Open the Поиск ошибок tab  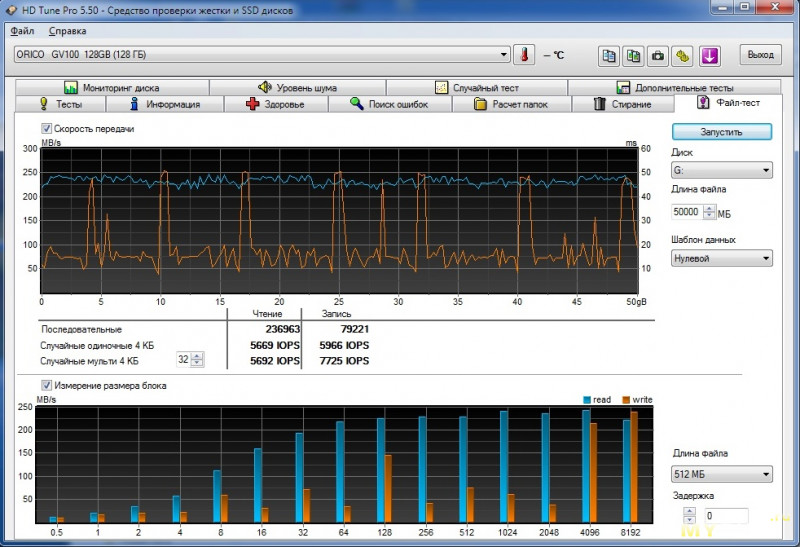click(x=389, y=104)
